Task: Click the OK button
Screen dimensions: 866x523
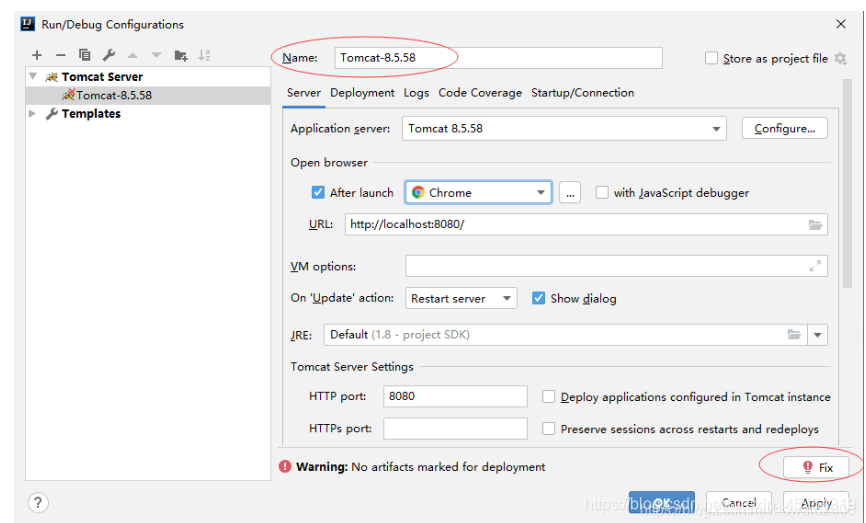Action: 662,503
